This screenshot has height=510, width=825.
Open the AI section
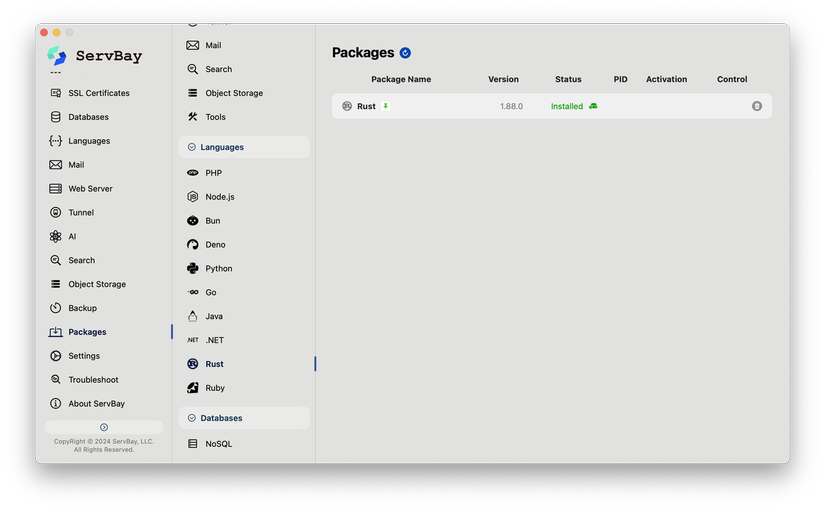63,236
